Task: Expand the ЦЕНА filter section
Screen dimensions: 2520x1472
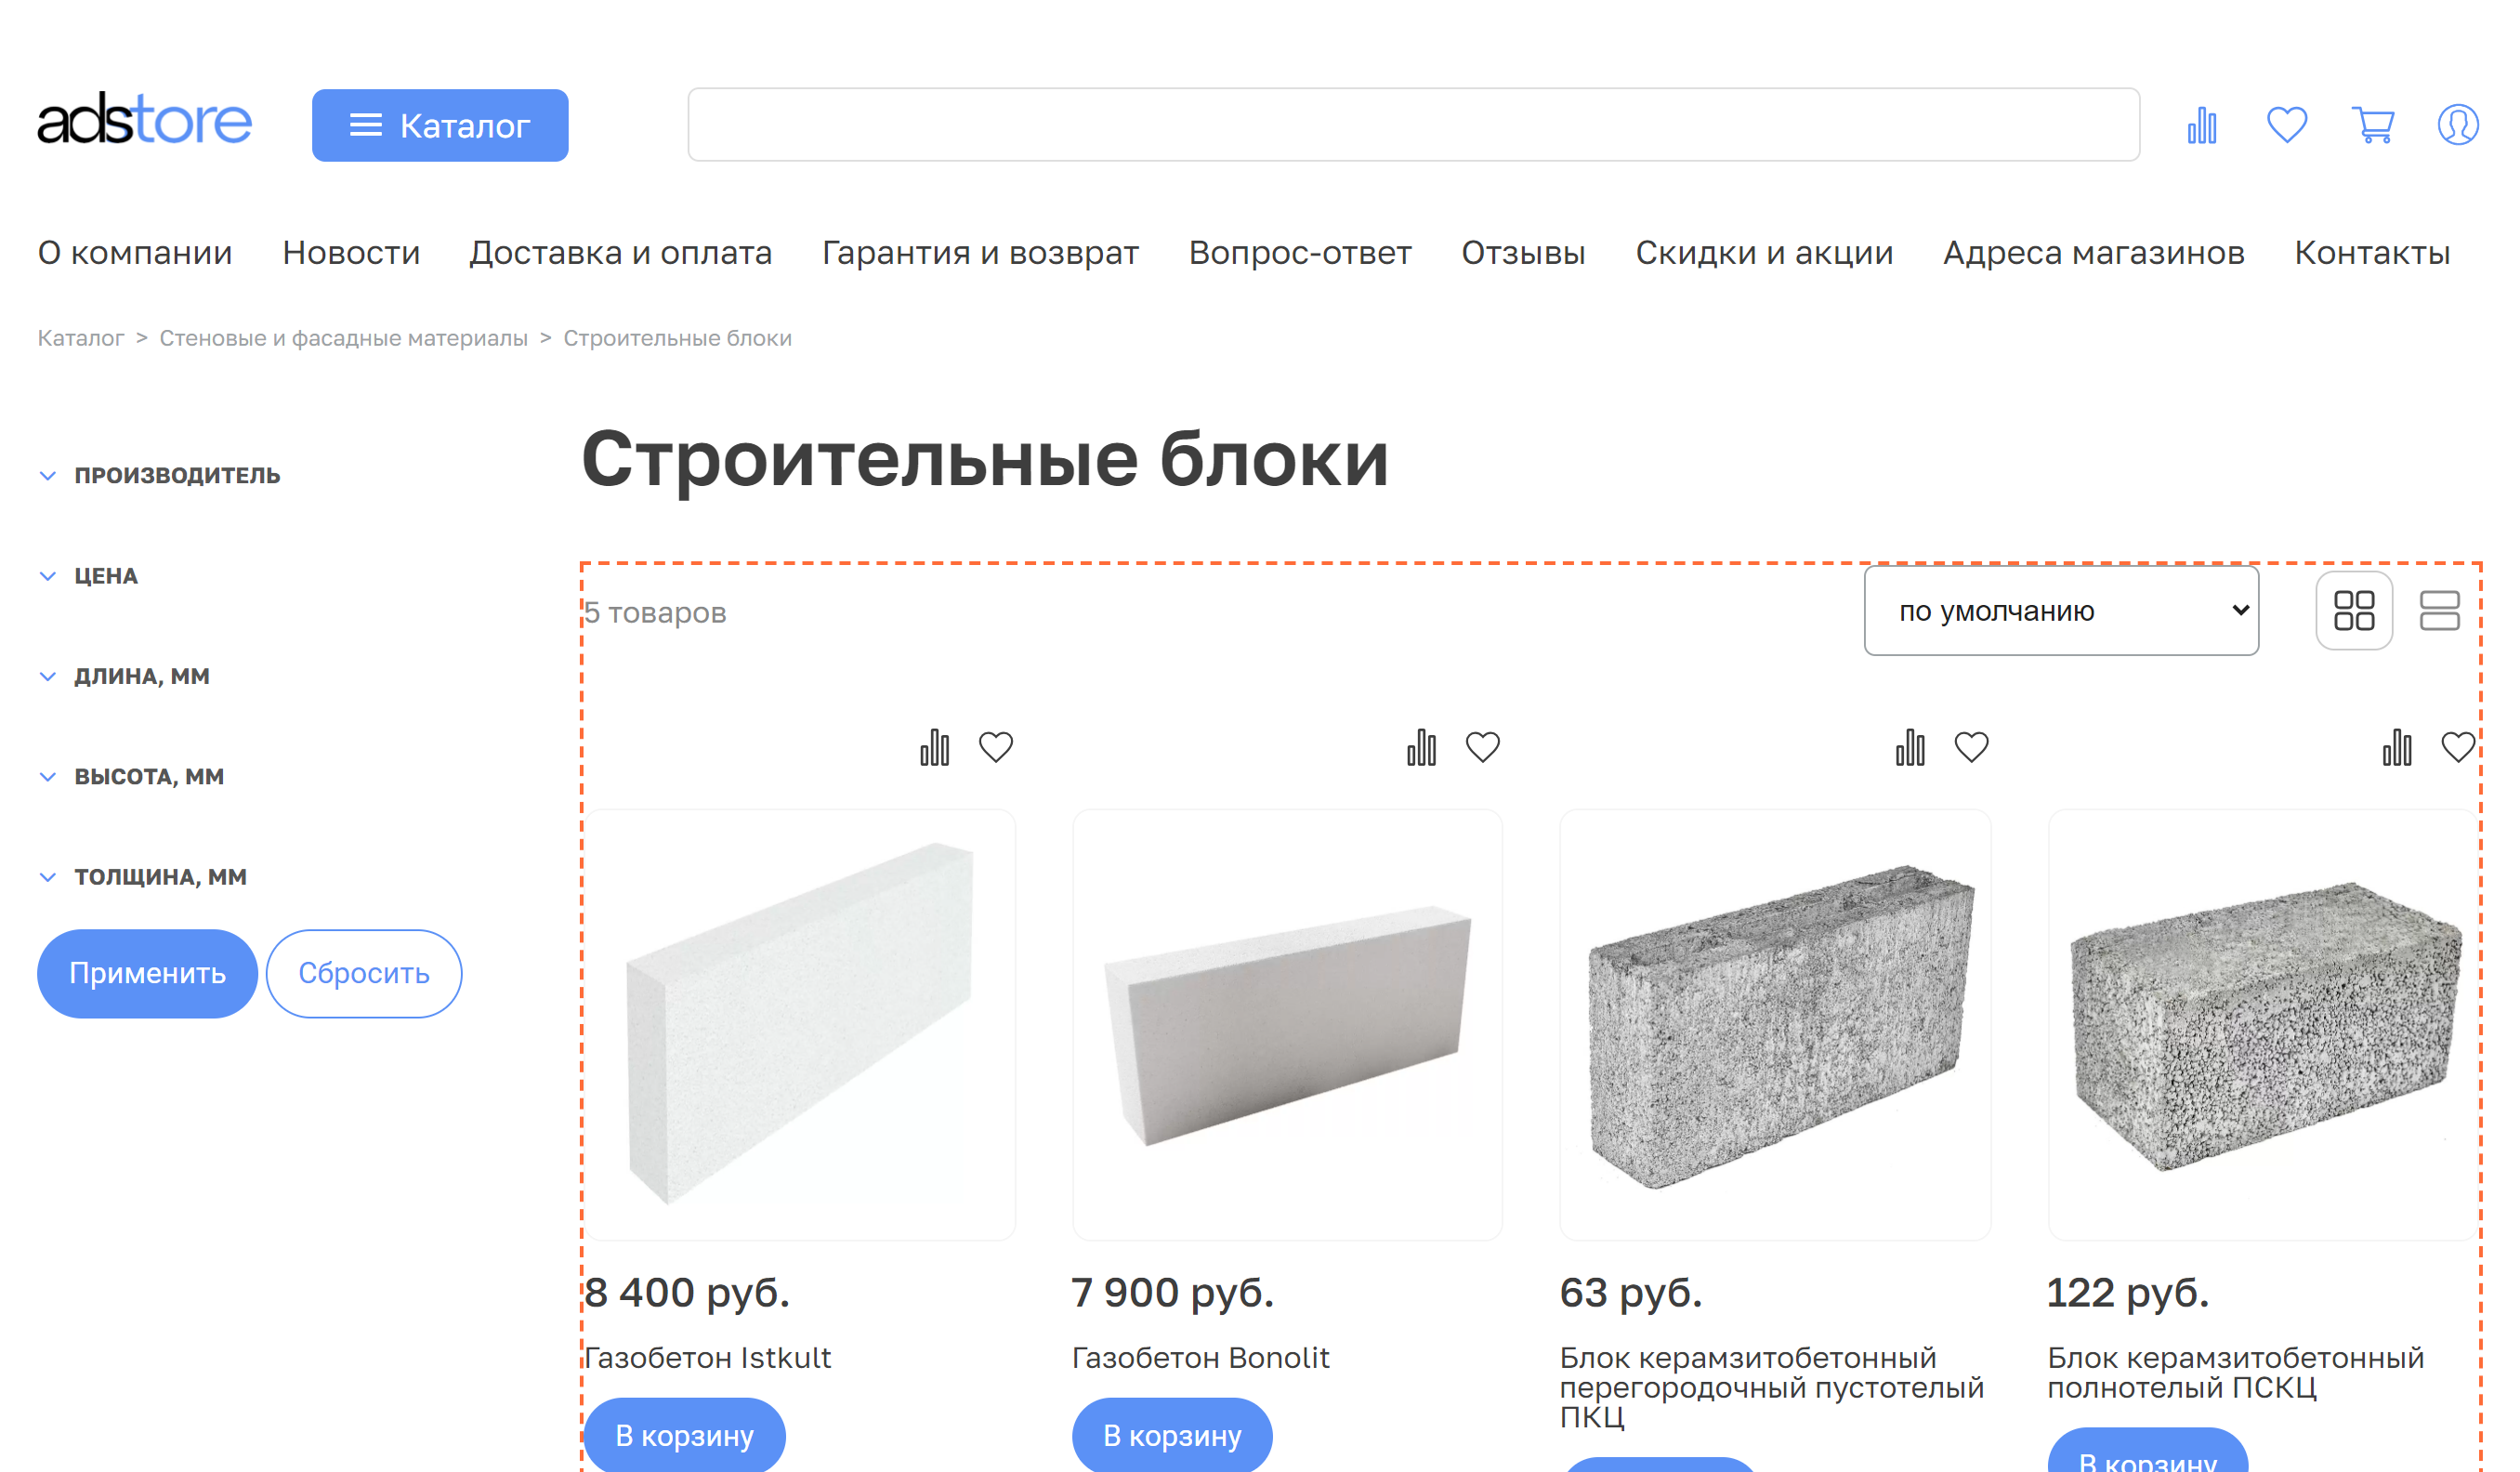Action: (x=105, y=575)
